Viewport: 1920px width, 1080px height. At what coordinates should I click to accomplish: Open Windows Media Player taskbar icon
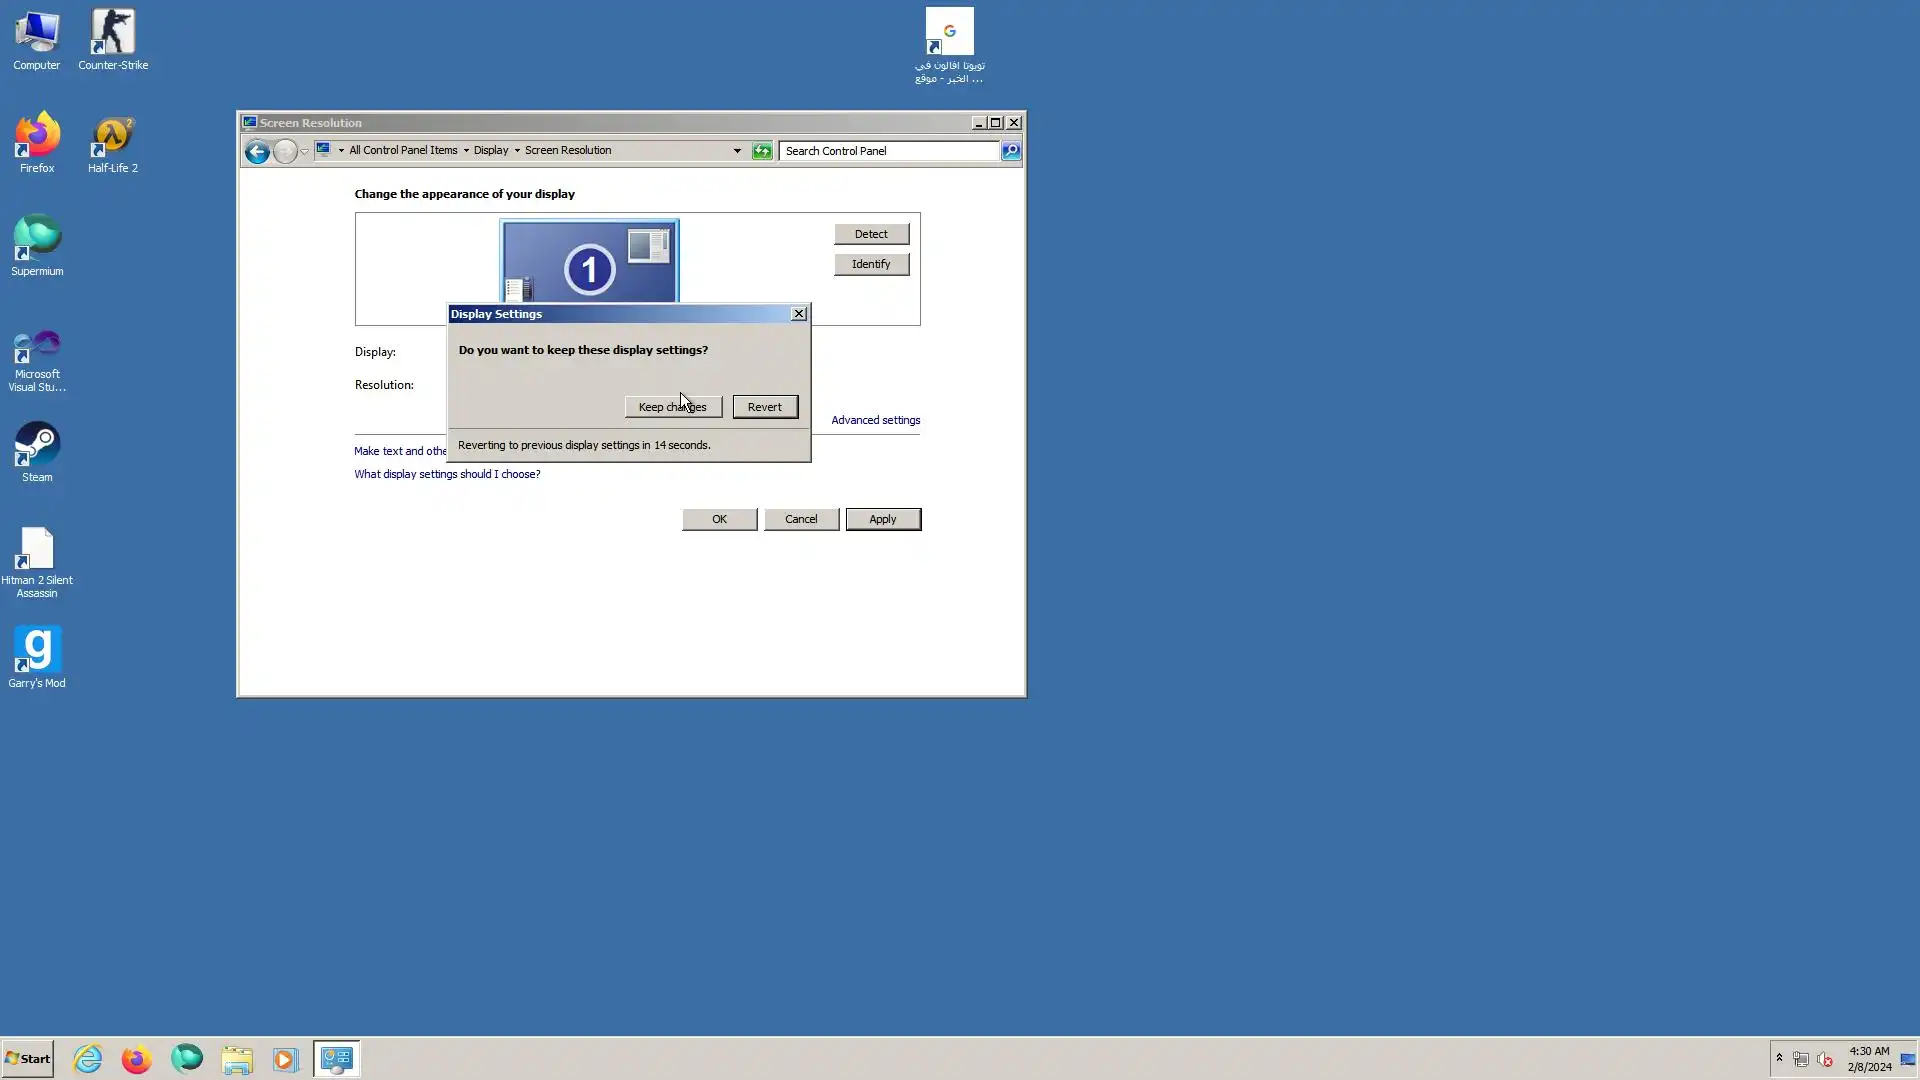(285, 1059)
